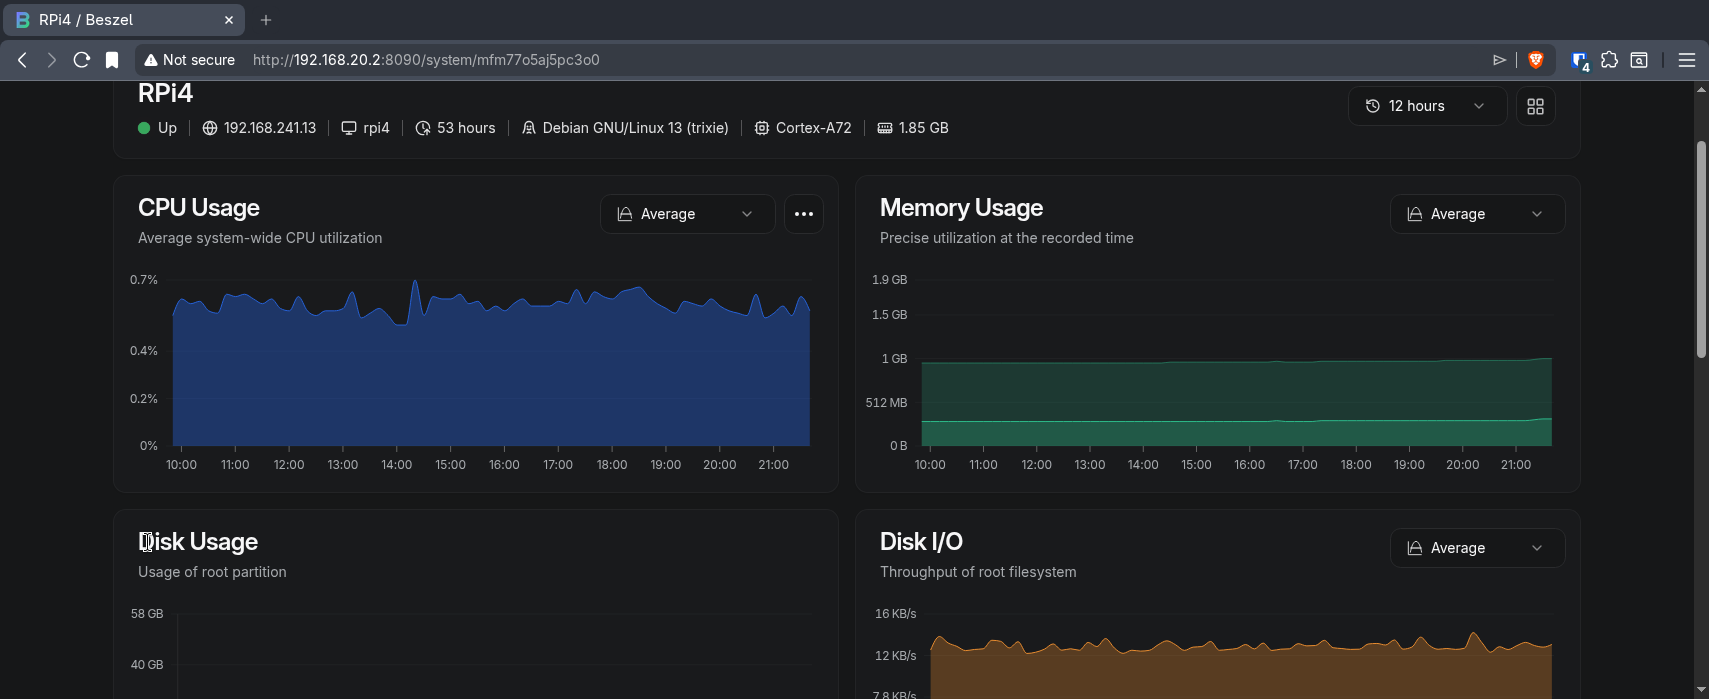Click the monitor icon beside rpi4
Image resolution: width=1709 pixels, height=699 pixels.
[x=349, y=128]
